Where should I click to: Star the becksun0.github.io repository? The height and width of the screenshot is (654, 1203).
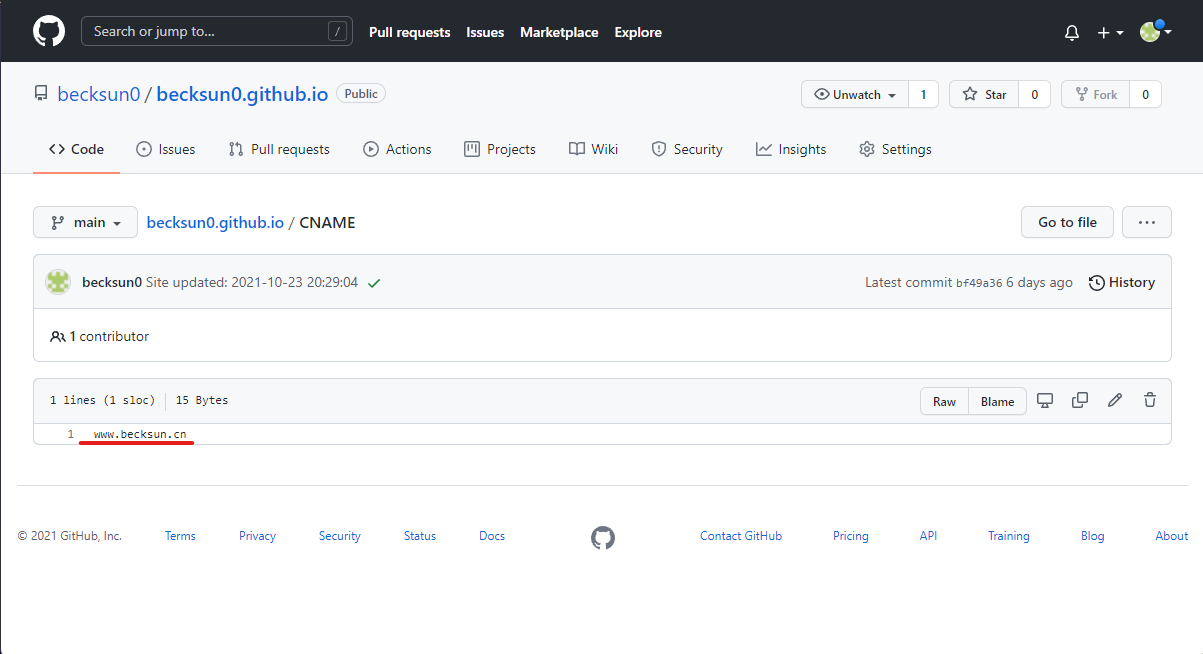(984, 95)
